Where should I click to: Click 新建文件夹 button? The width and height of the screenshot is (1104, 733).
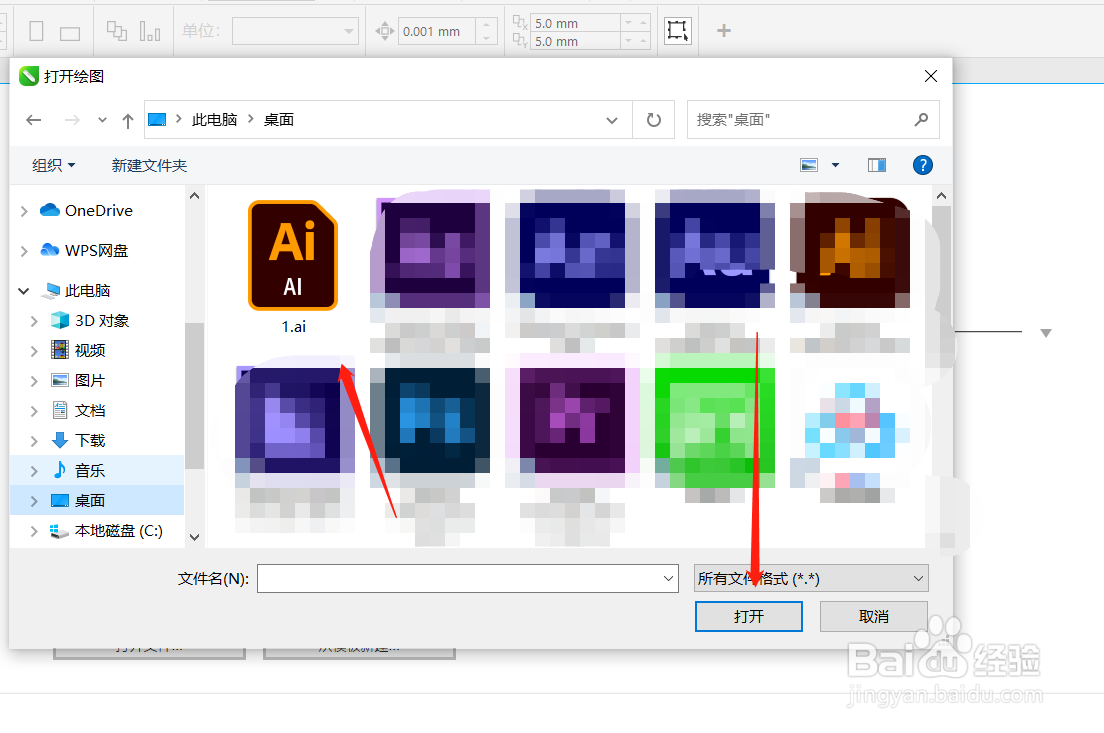tap(149, 165)
